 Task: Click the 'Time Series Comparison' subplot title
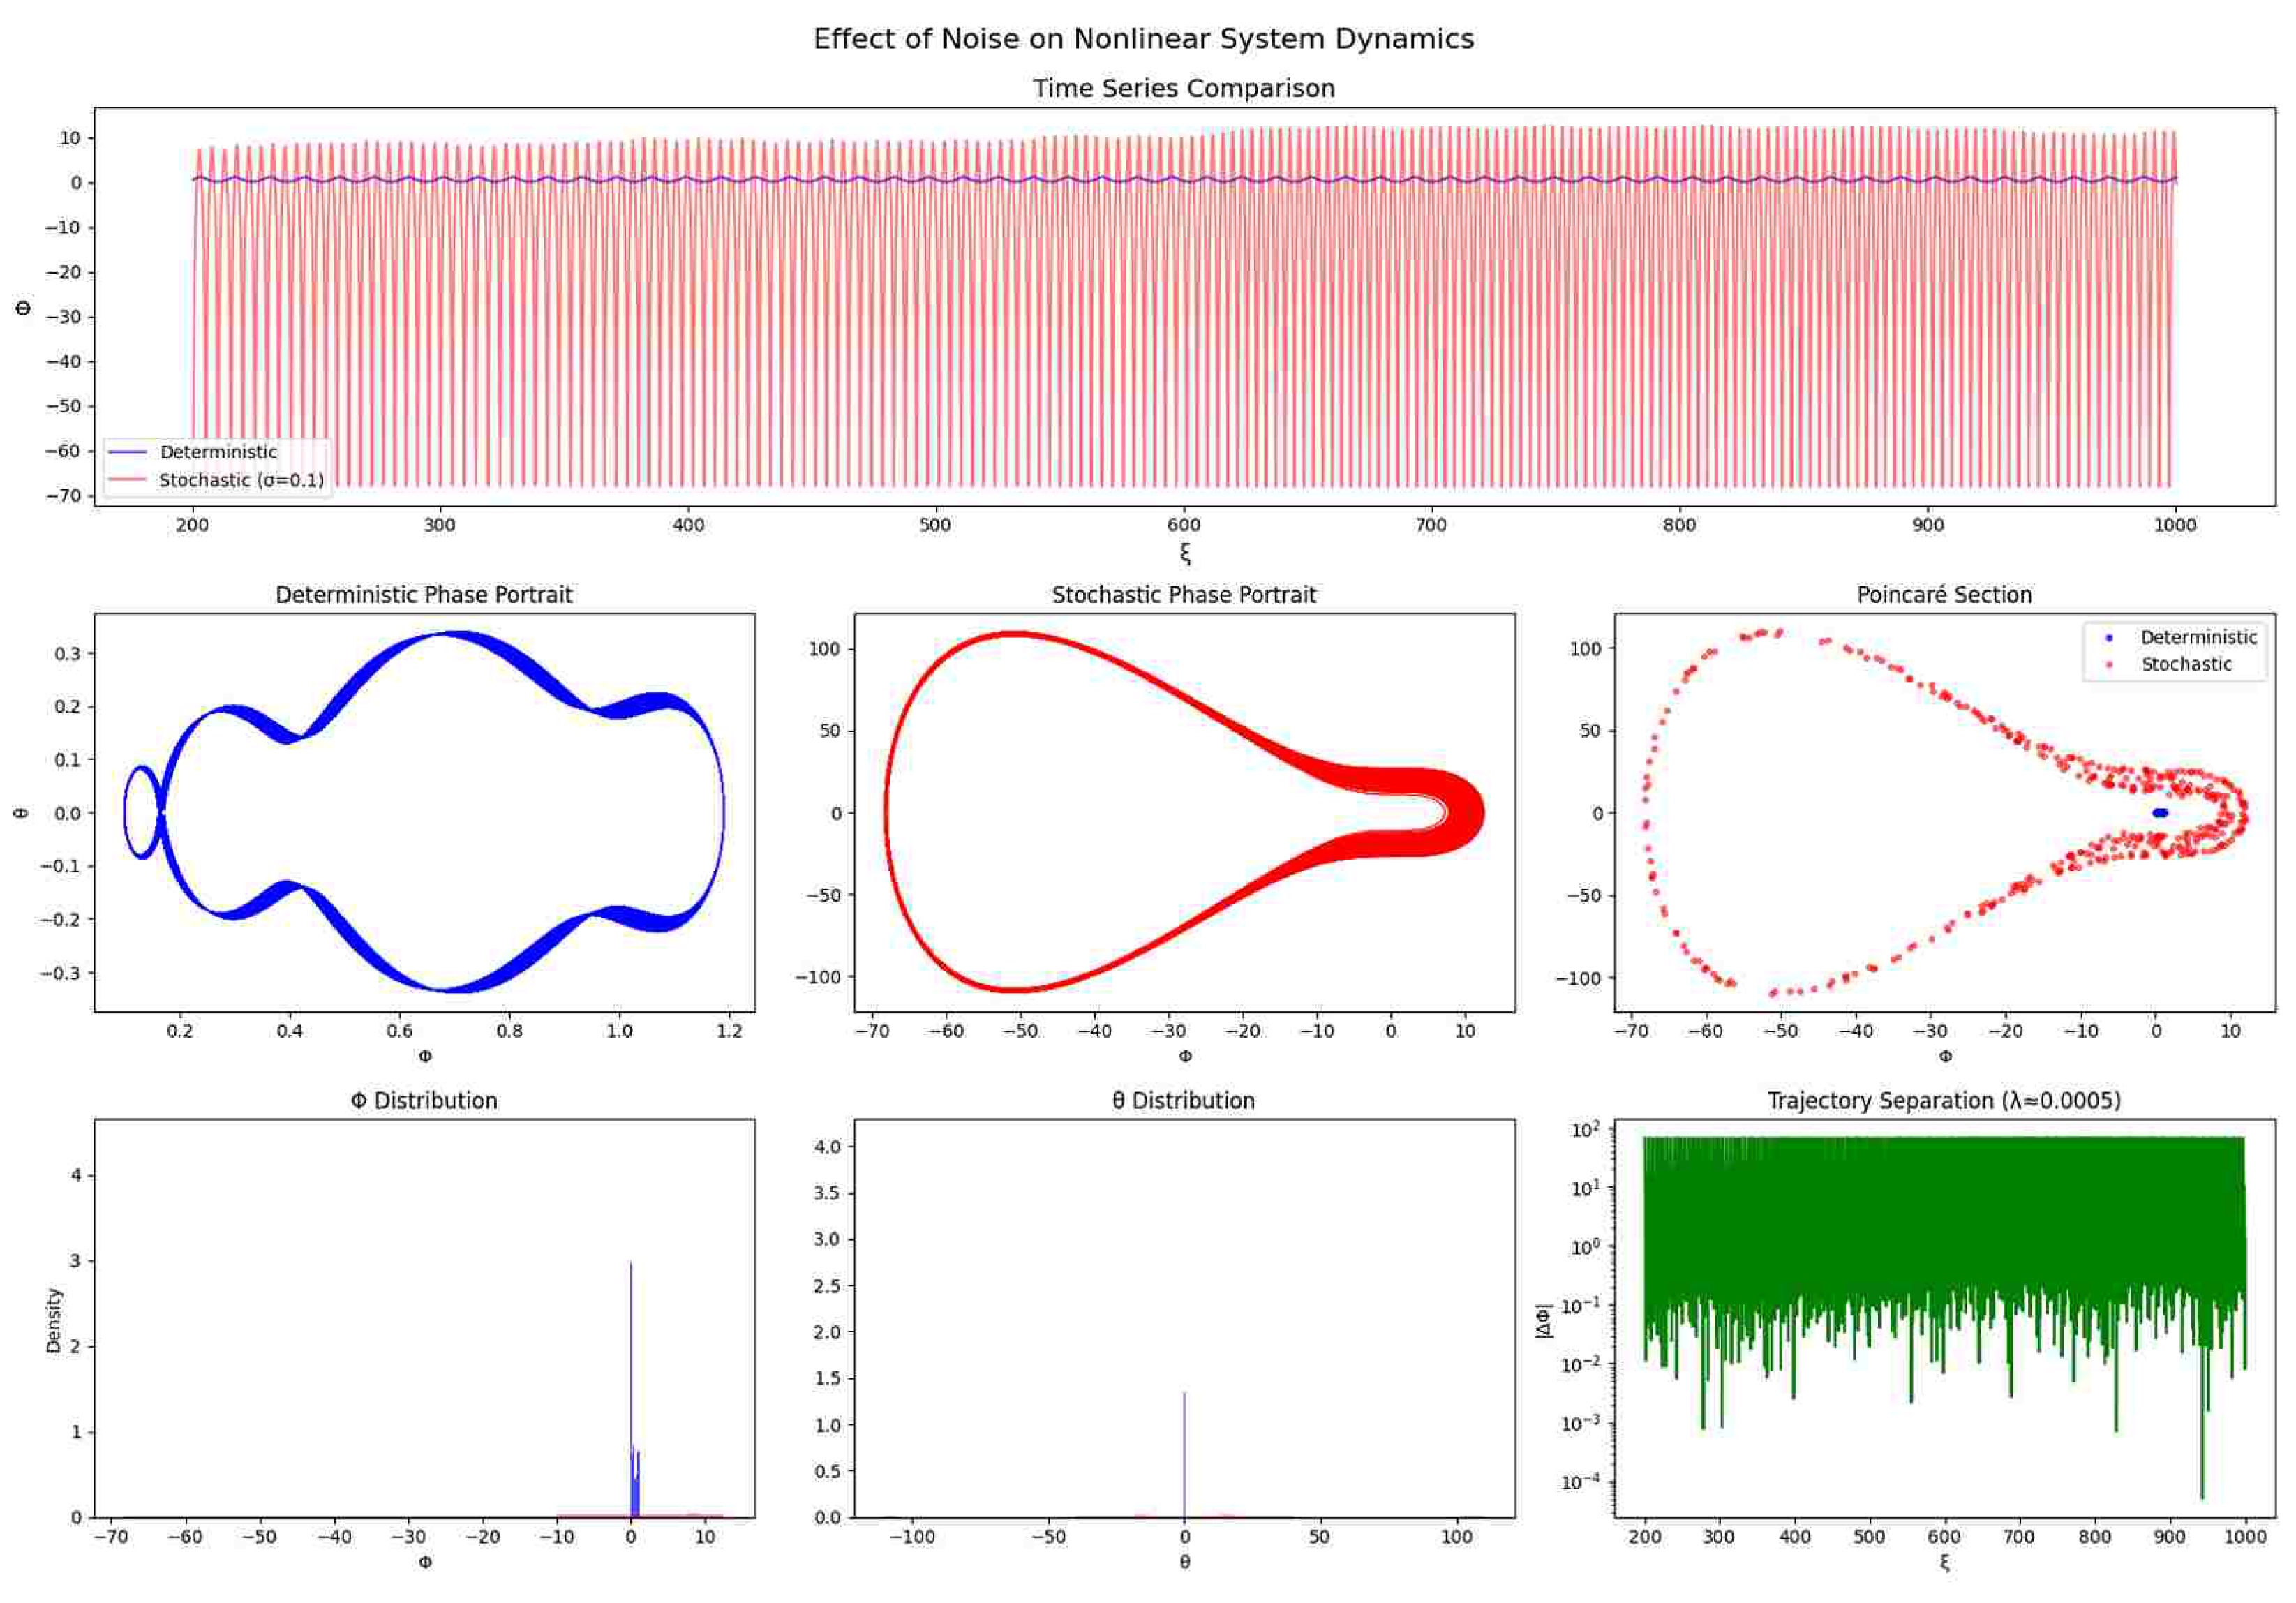click(1183, 88)
